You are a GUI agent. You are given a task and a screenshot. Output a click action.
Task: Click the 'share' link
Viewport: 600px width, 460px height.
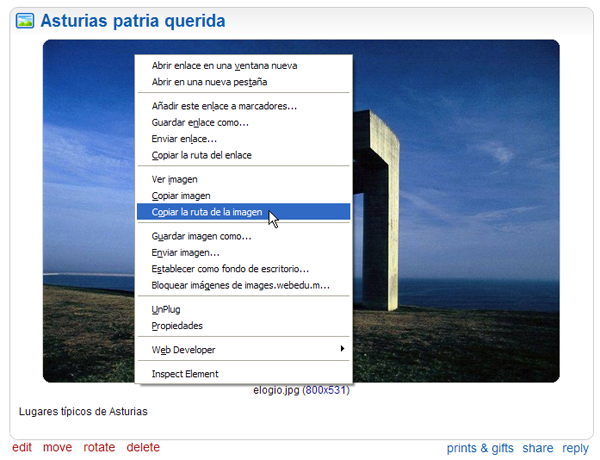(x=537, y=449)
